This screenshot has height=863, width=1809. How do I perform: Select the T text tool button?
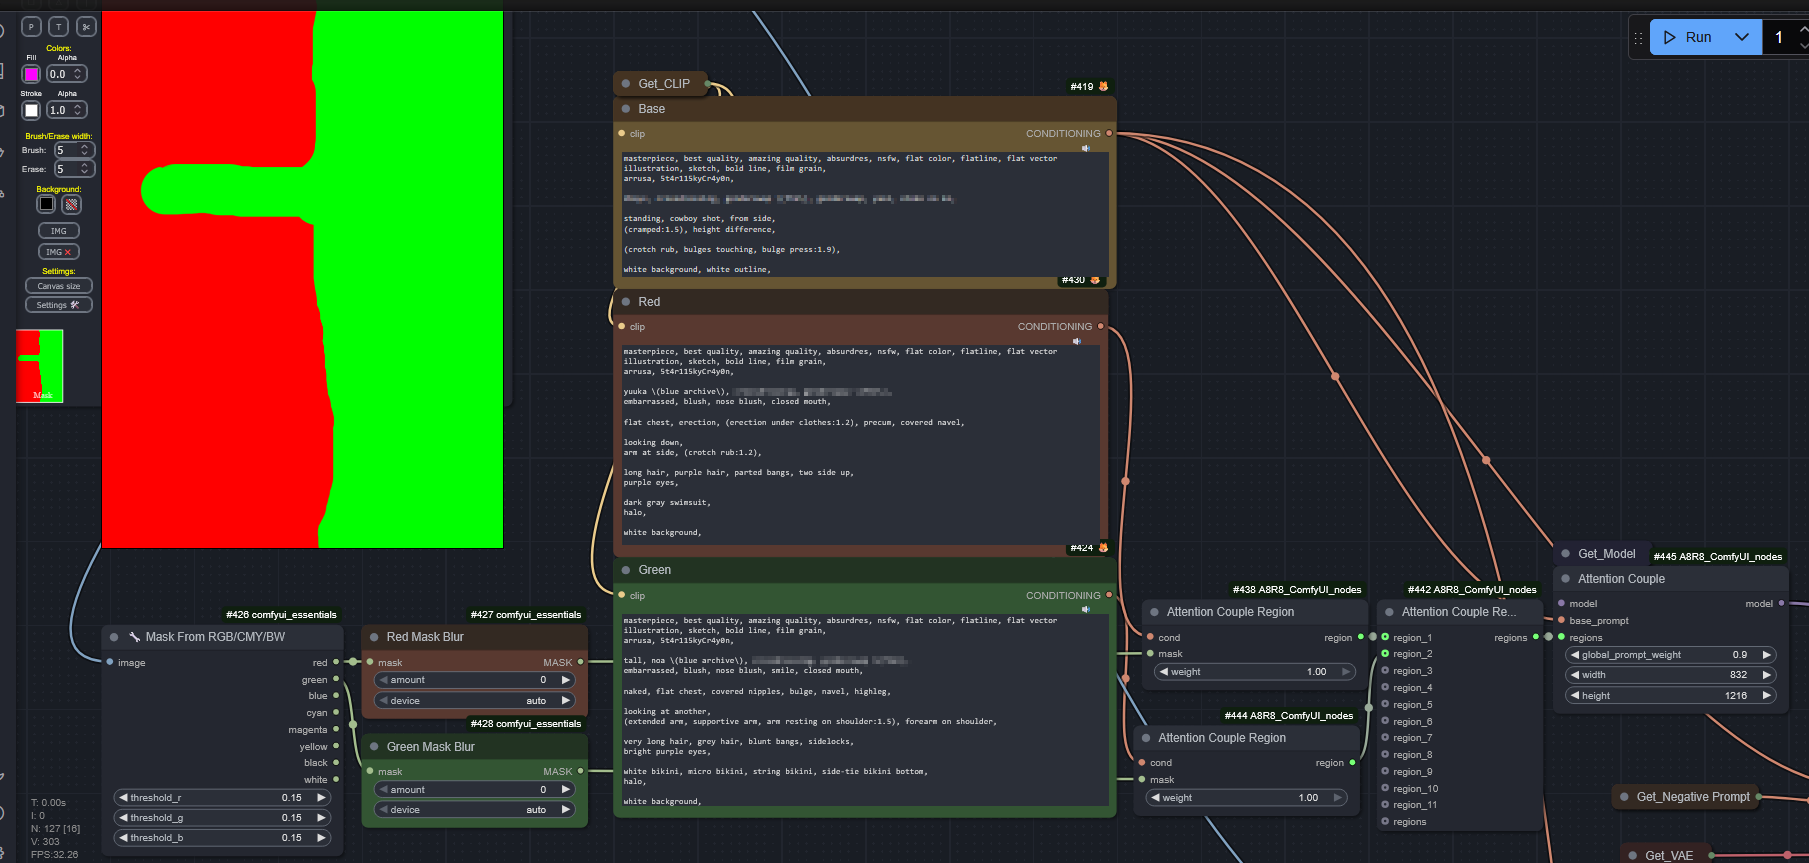tap(59, 27)
